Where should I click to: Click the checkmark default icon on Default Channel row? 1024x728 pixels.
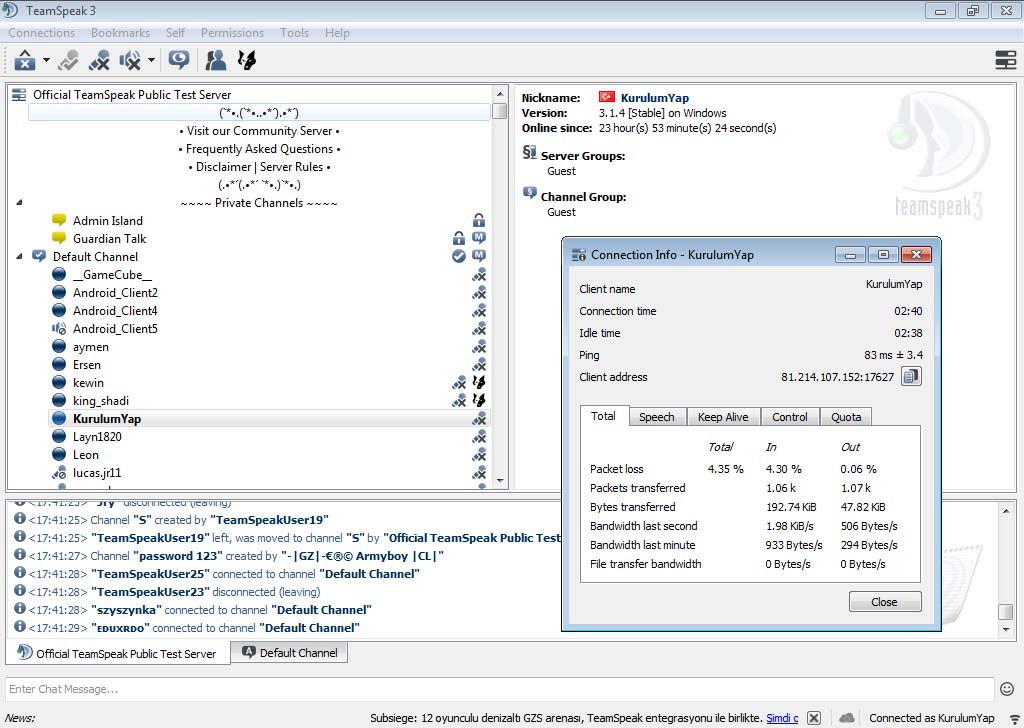tap(459, 256)
